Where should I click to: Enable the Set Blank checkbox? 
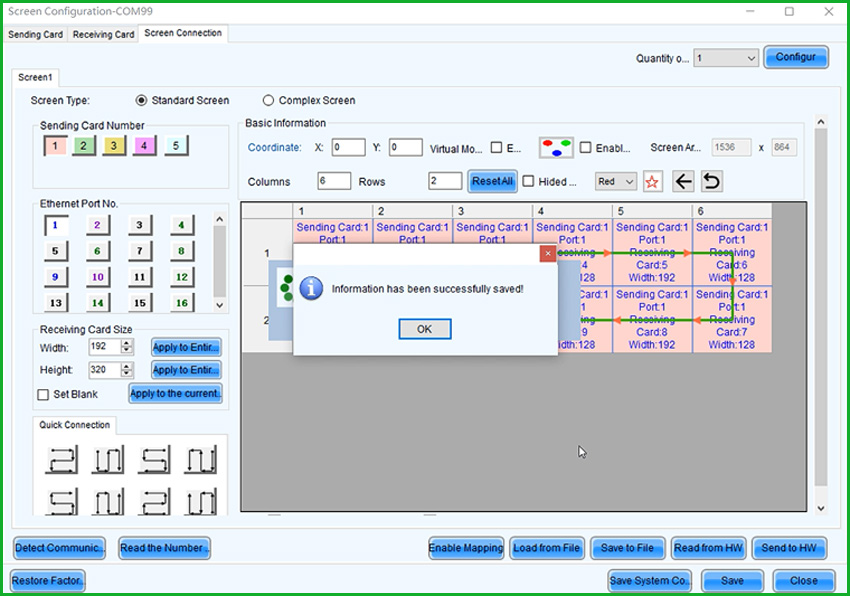42,394
